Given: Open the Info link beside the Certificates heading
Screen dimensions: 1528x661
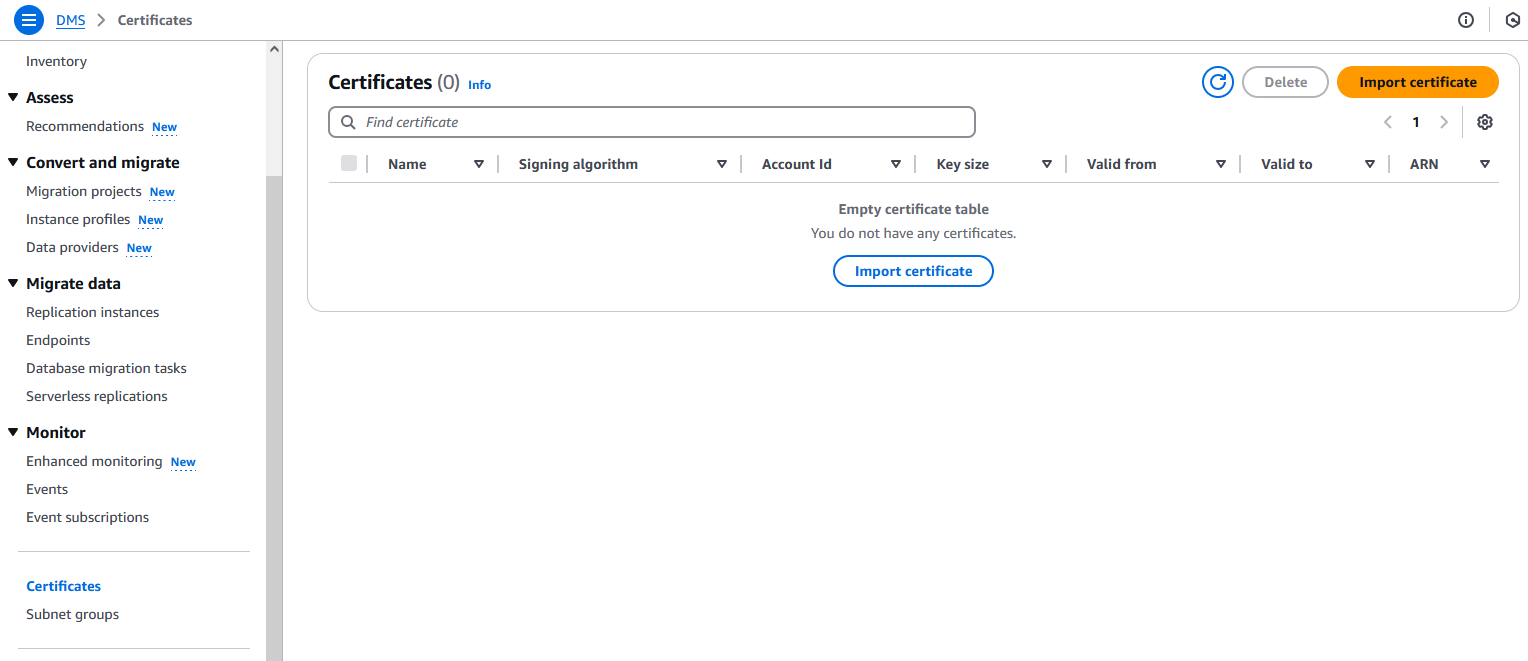Looking at the screenshot, I should (479, 84).
